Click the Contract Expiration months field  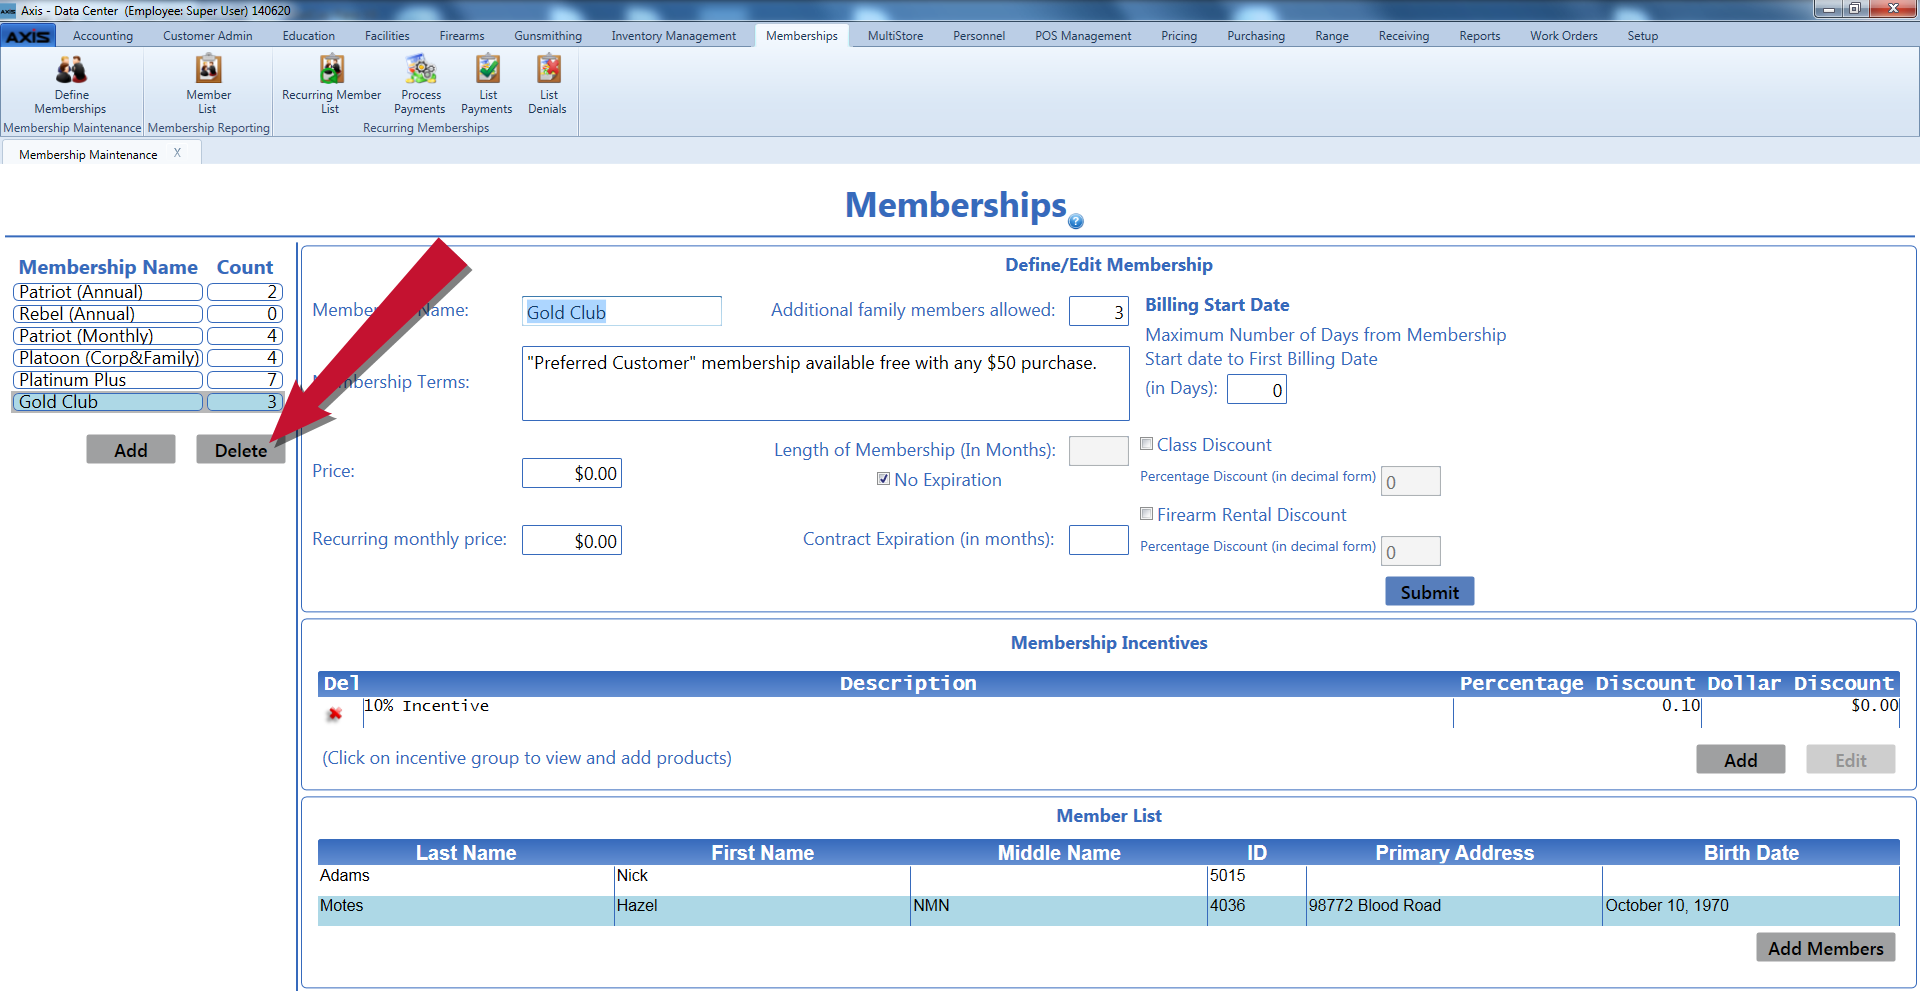pyautogui.click(x=1098, y=540)
